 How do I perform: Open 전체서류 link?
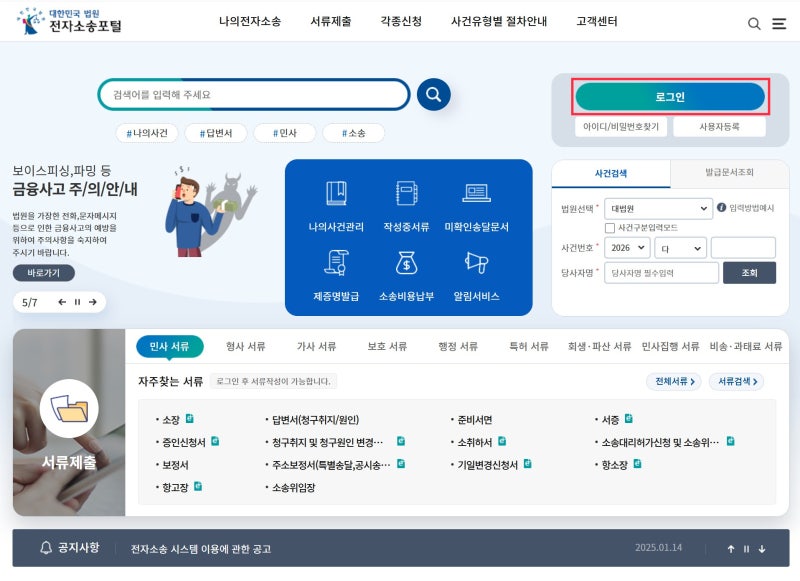click(674, 381)
